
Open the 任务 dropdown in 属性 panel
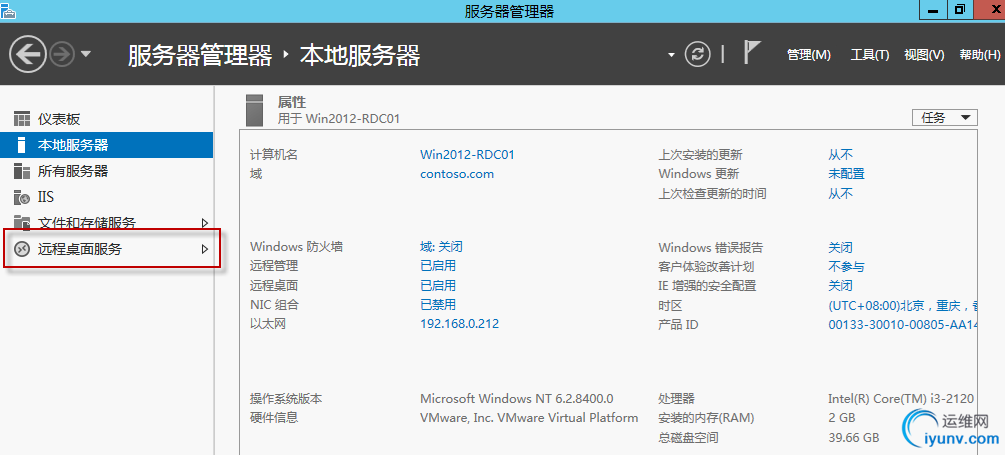pyautogui.click(x=944, y=118)
